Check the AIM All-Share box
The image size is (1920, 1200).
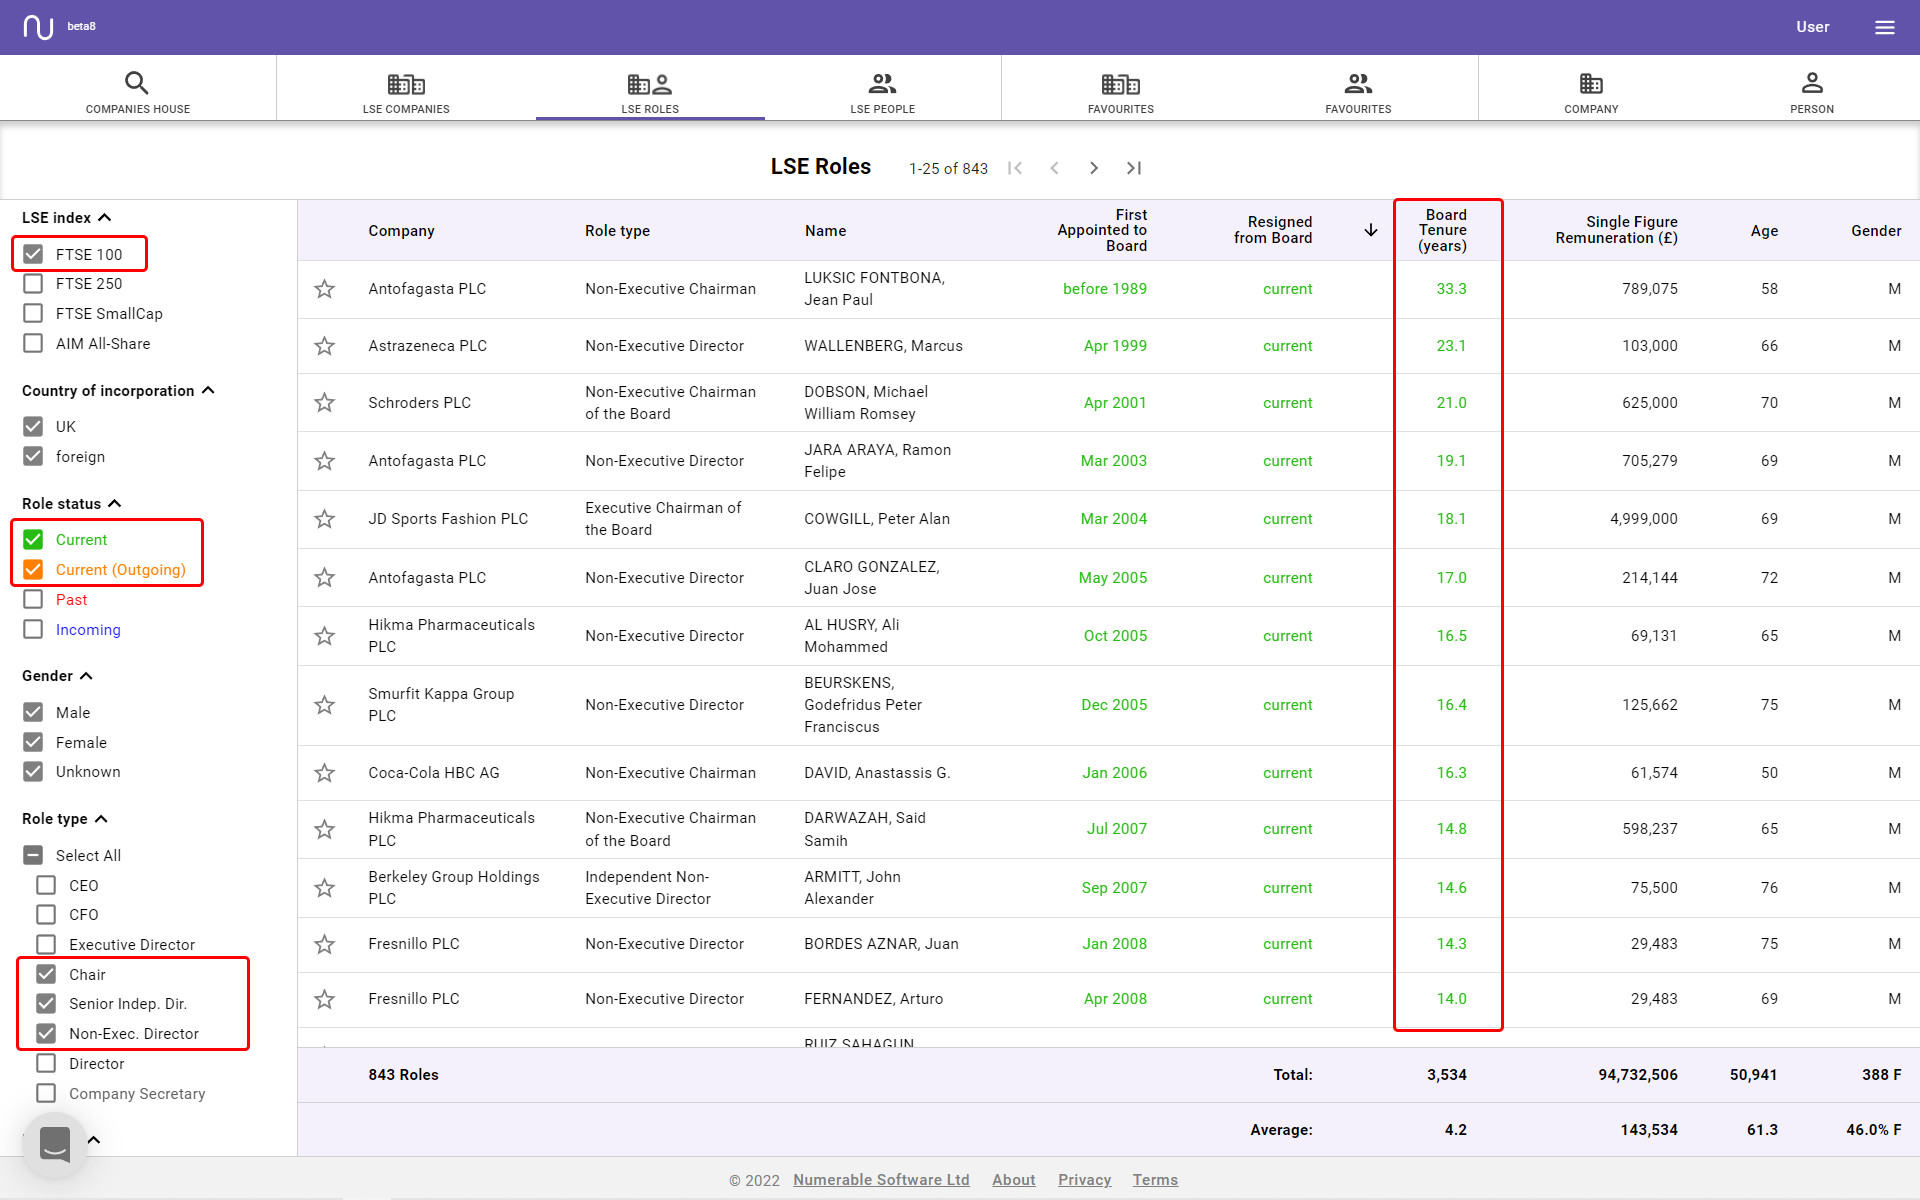[33, 344]
